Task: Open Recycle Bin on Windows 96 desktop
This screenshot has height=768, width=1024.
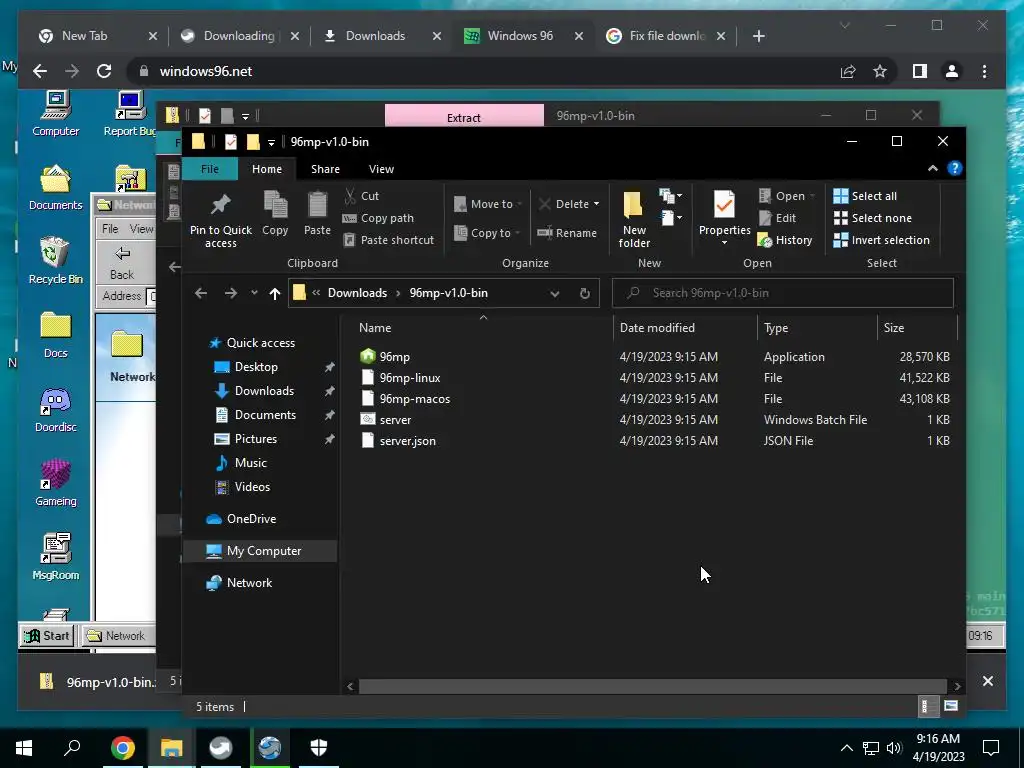Action: point(56,261)
